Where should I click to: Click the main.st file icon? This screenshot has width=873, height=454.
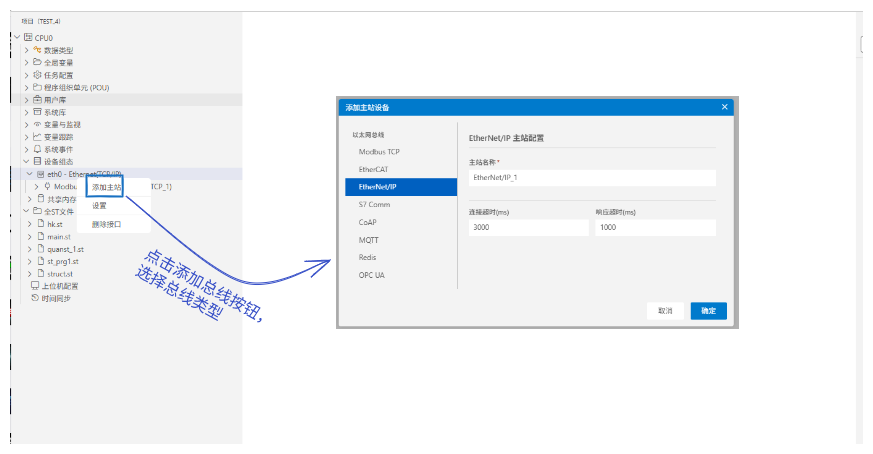(x=40, y=236)
